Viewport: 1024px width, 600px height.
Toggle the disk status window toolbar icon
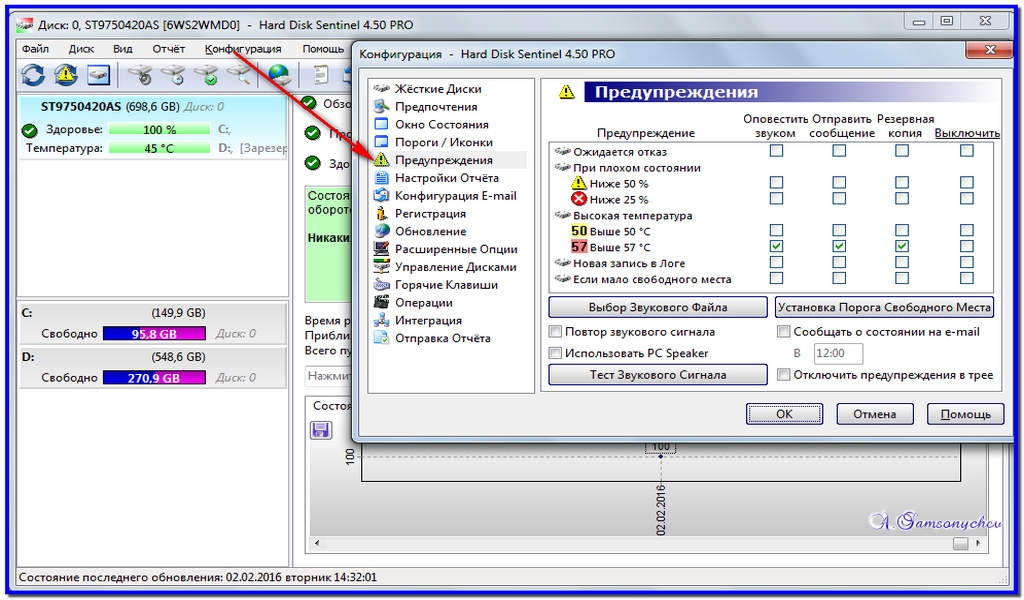pyautogui.click(x=98, y=74)
